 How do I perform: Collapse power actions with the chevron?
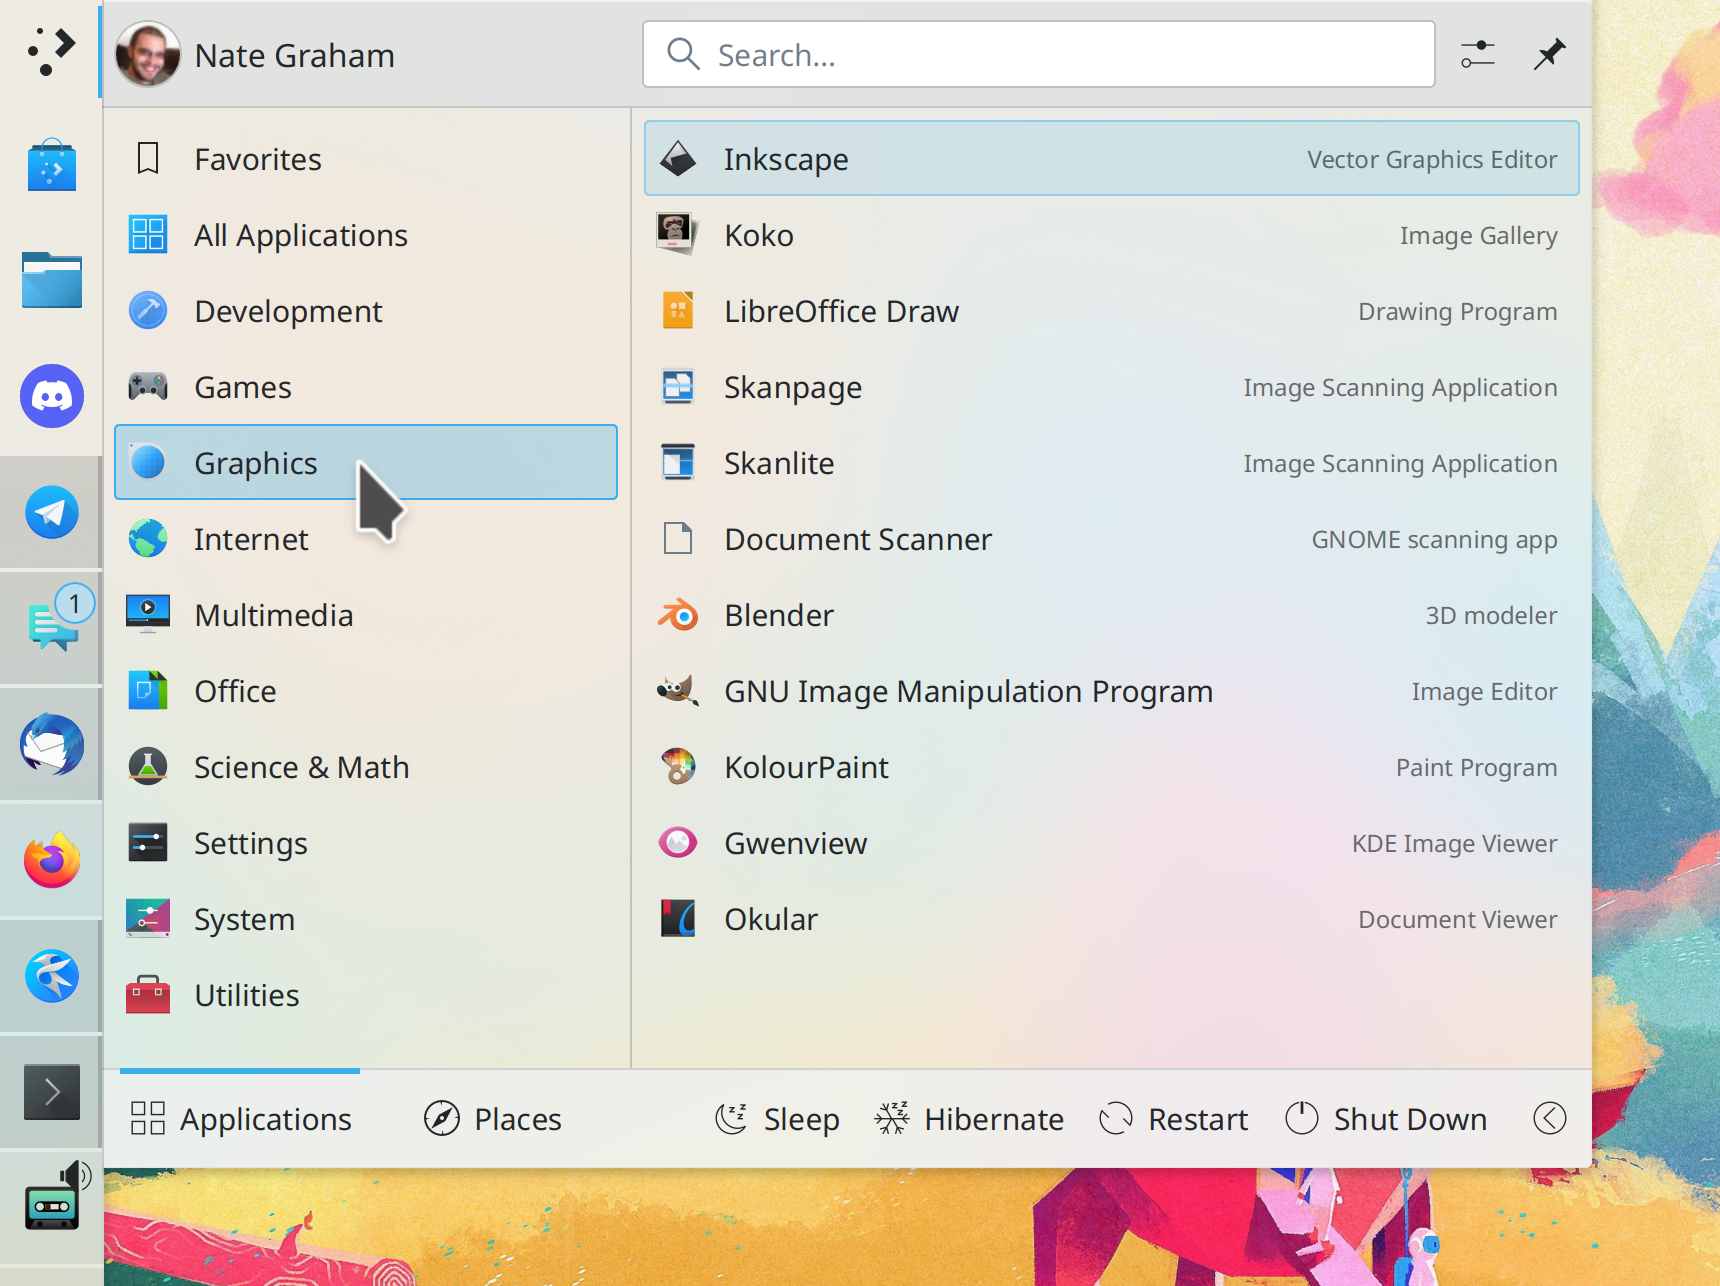1548,1118
